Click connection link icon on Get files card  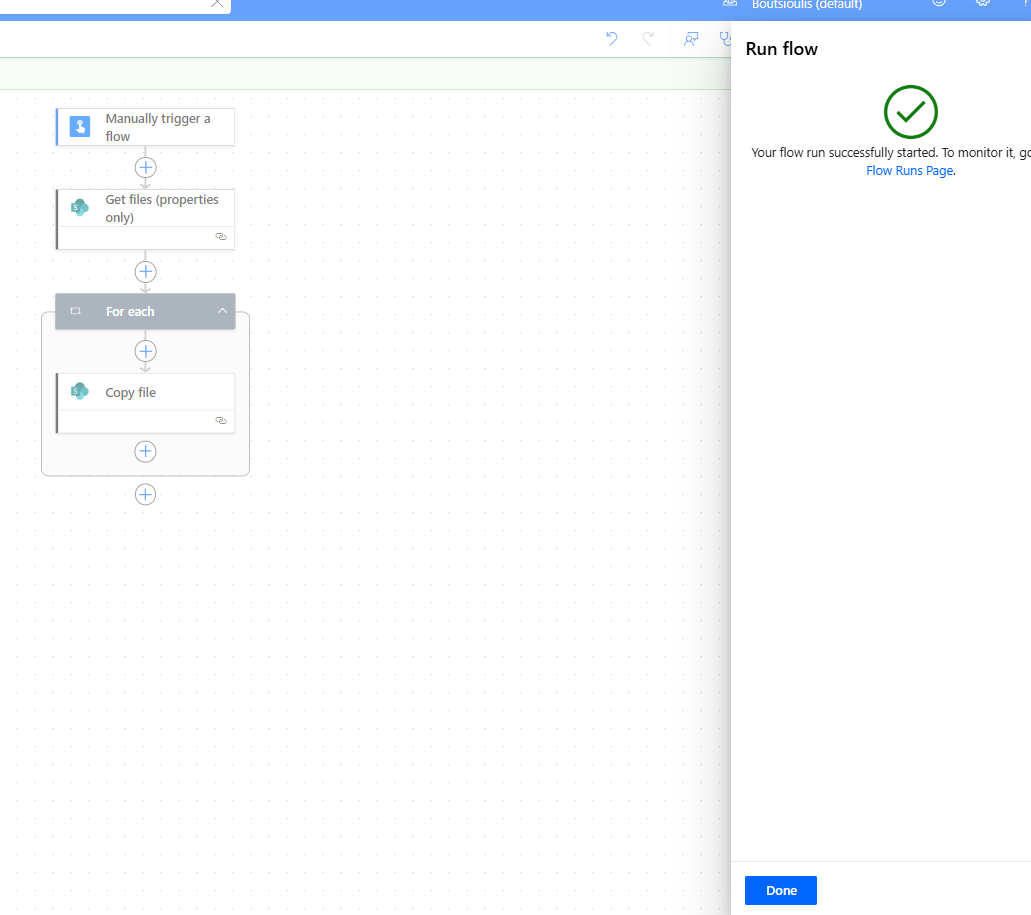click(221, 237)
